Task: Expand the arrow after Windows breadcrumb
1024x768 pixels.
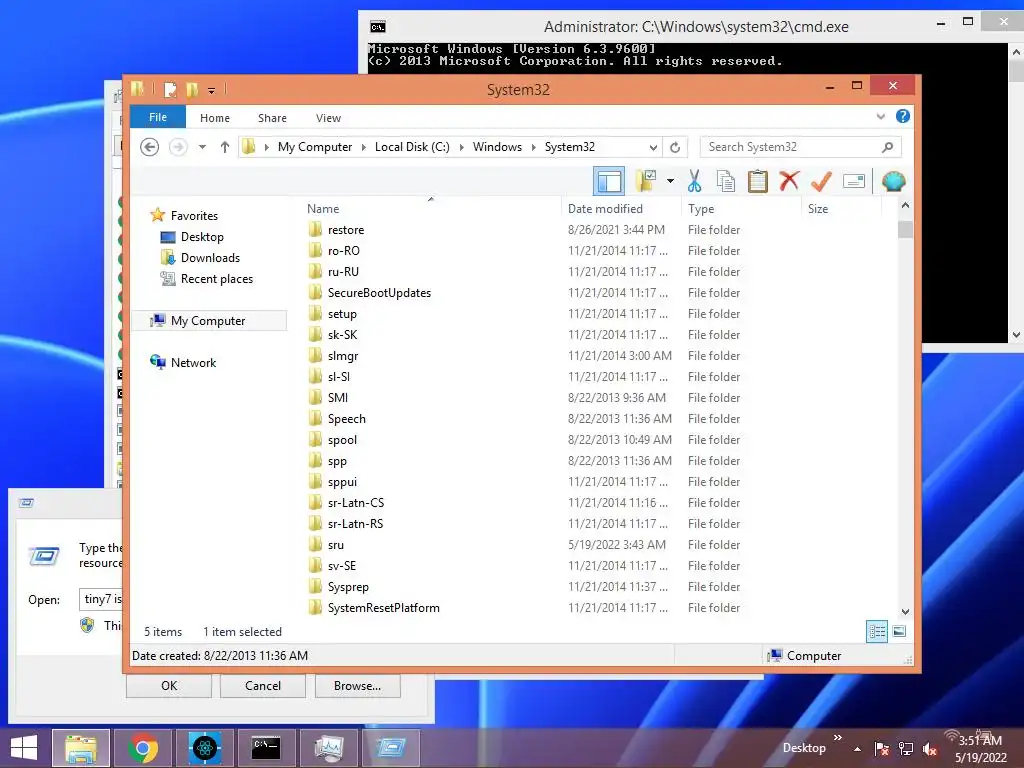Action: 534,148
